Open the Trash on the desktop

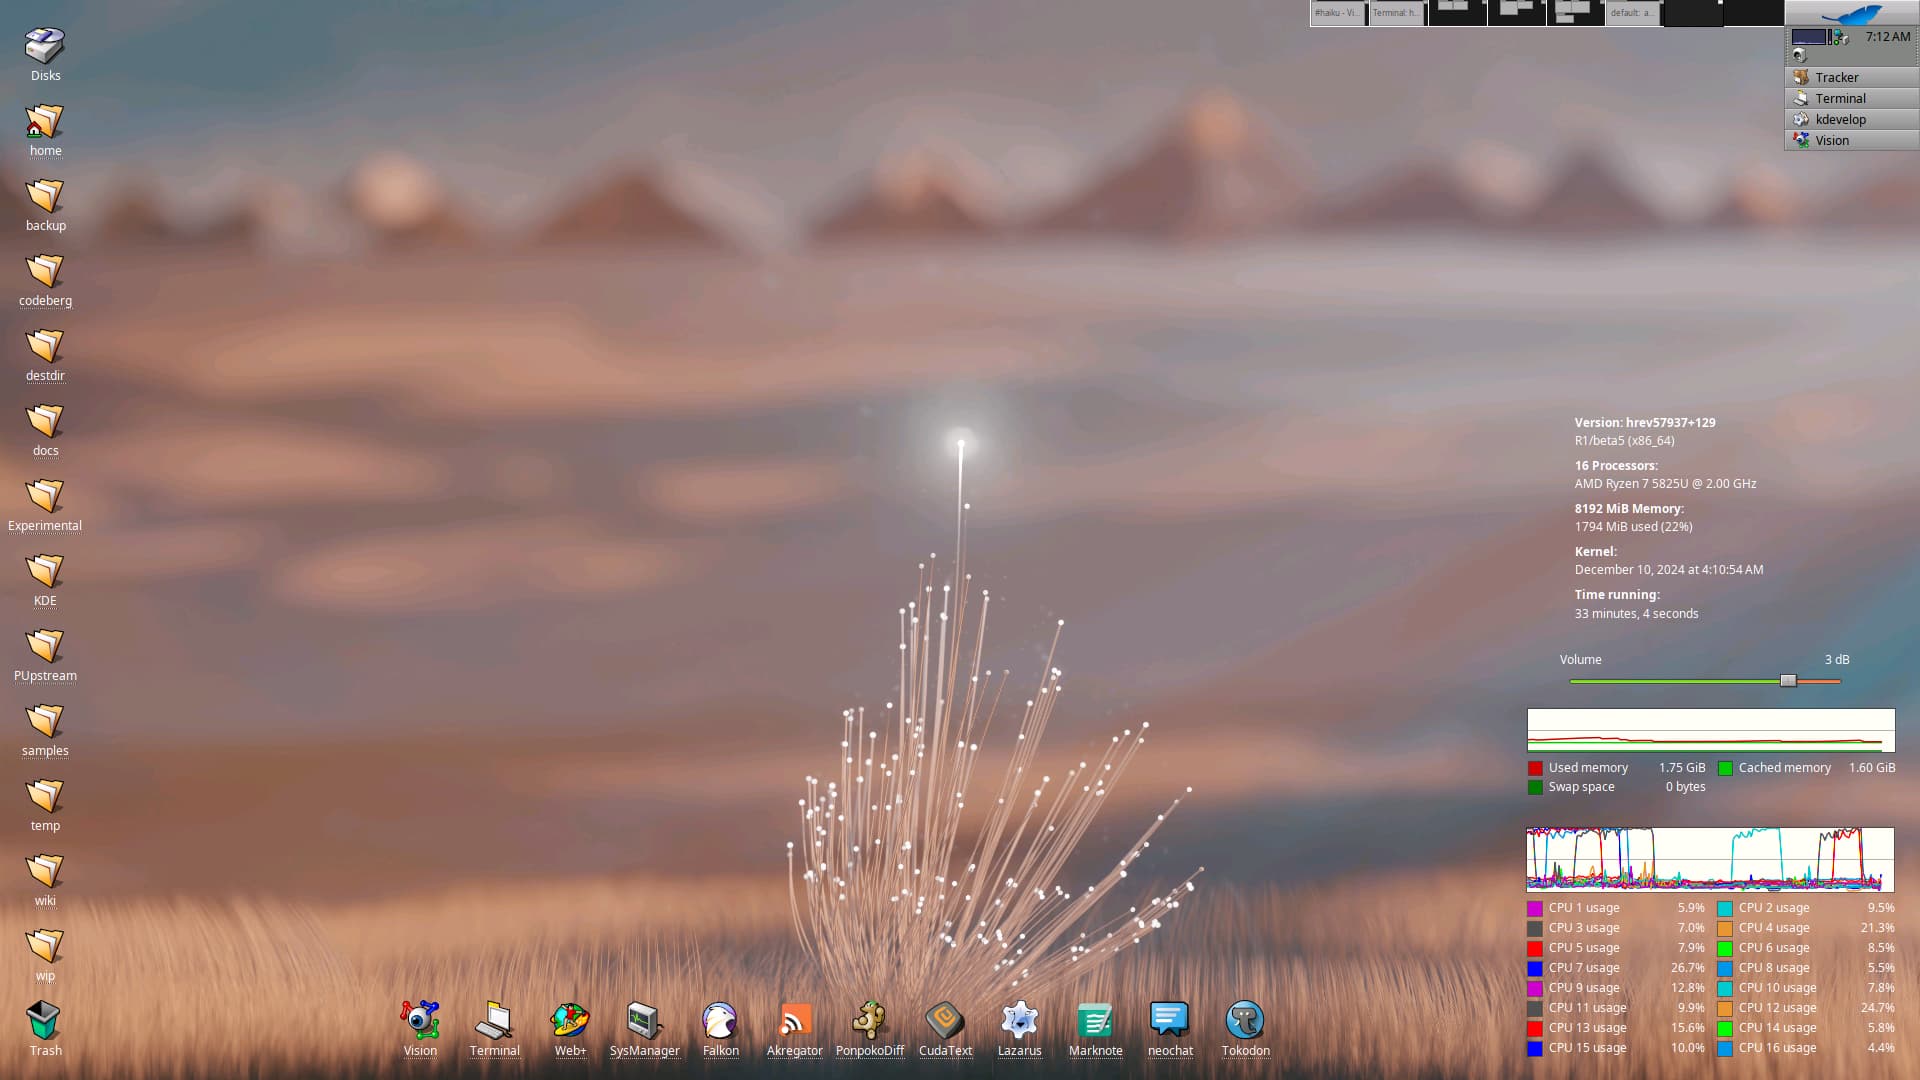pyautogui.click(x=45, y=1022)
